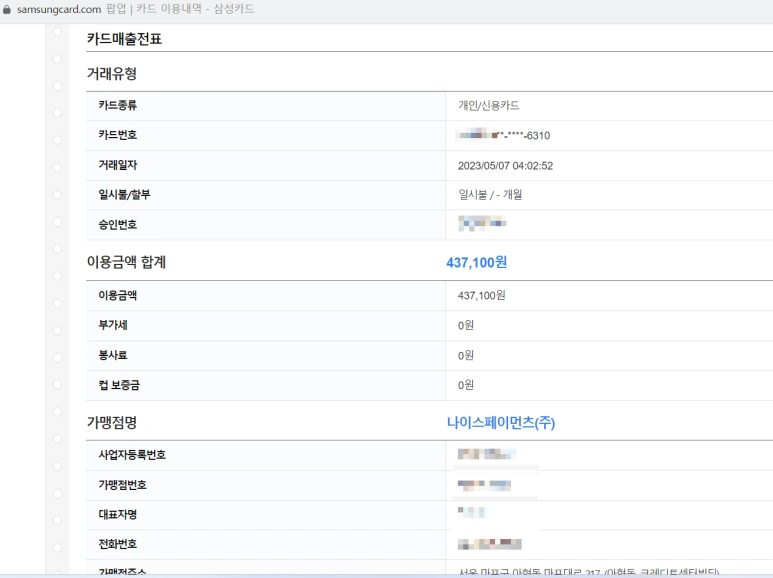Select the 가맹점번호 label
The width and height of the screenshot is (773, 578).
(x=123, y=485)
